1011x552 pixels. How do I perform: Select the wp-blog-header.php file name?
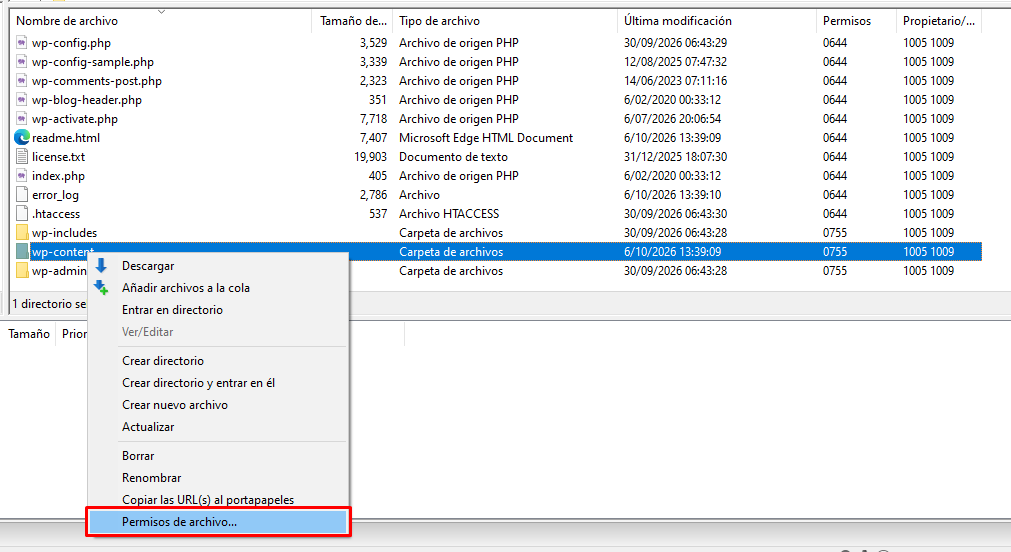point(86,100)
